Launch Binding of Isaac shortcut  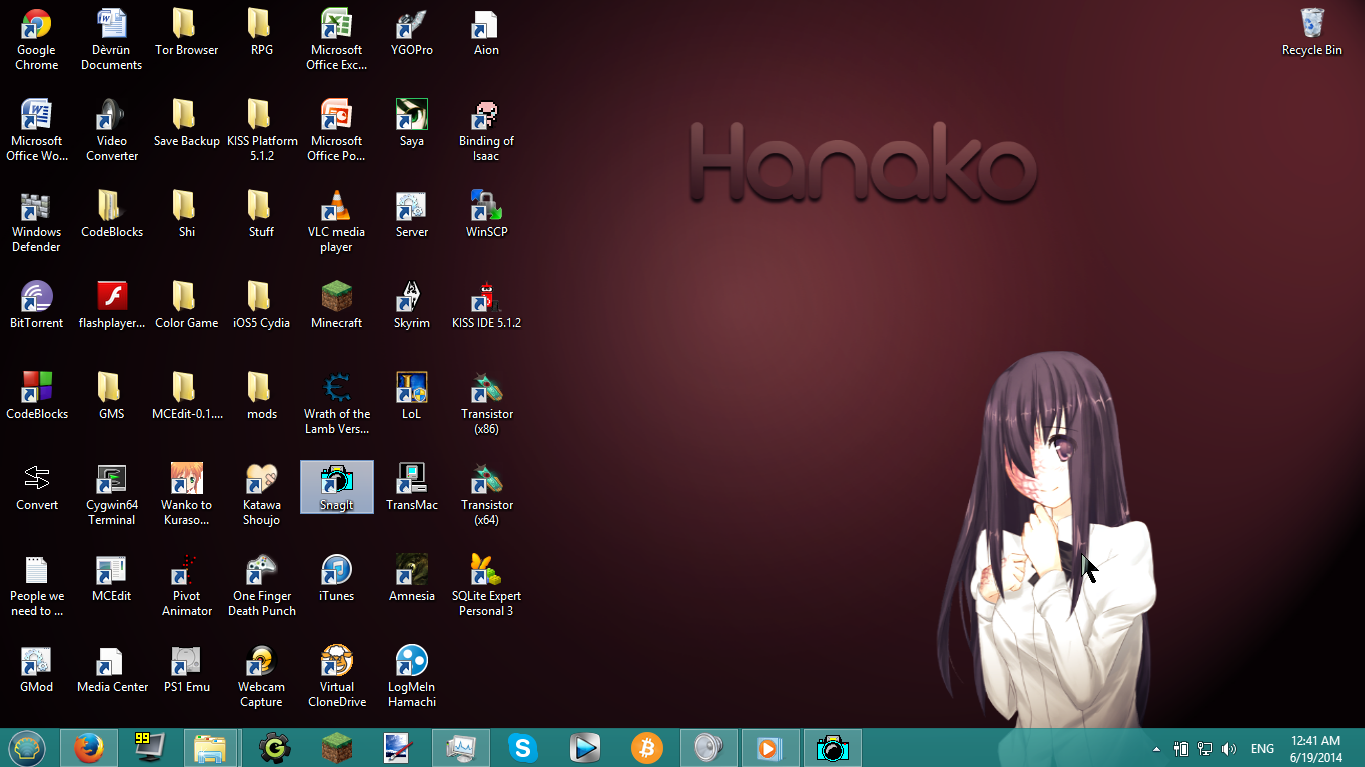tap(487, 131)
